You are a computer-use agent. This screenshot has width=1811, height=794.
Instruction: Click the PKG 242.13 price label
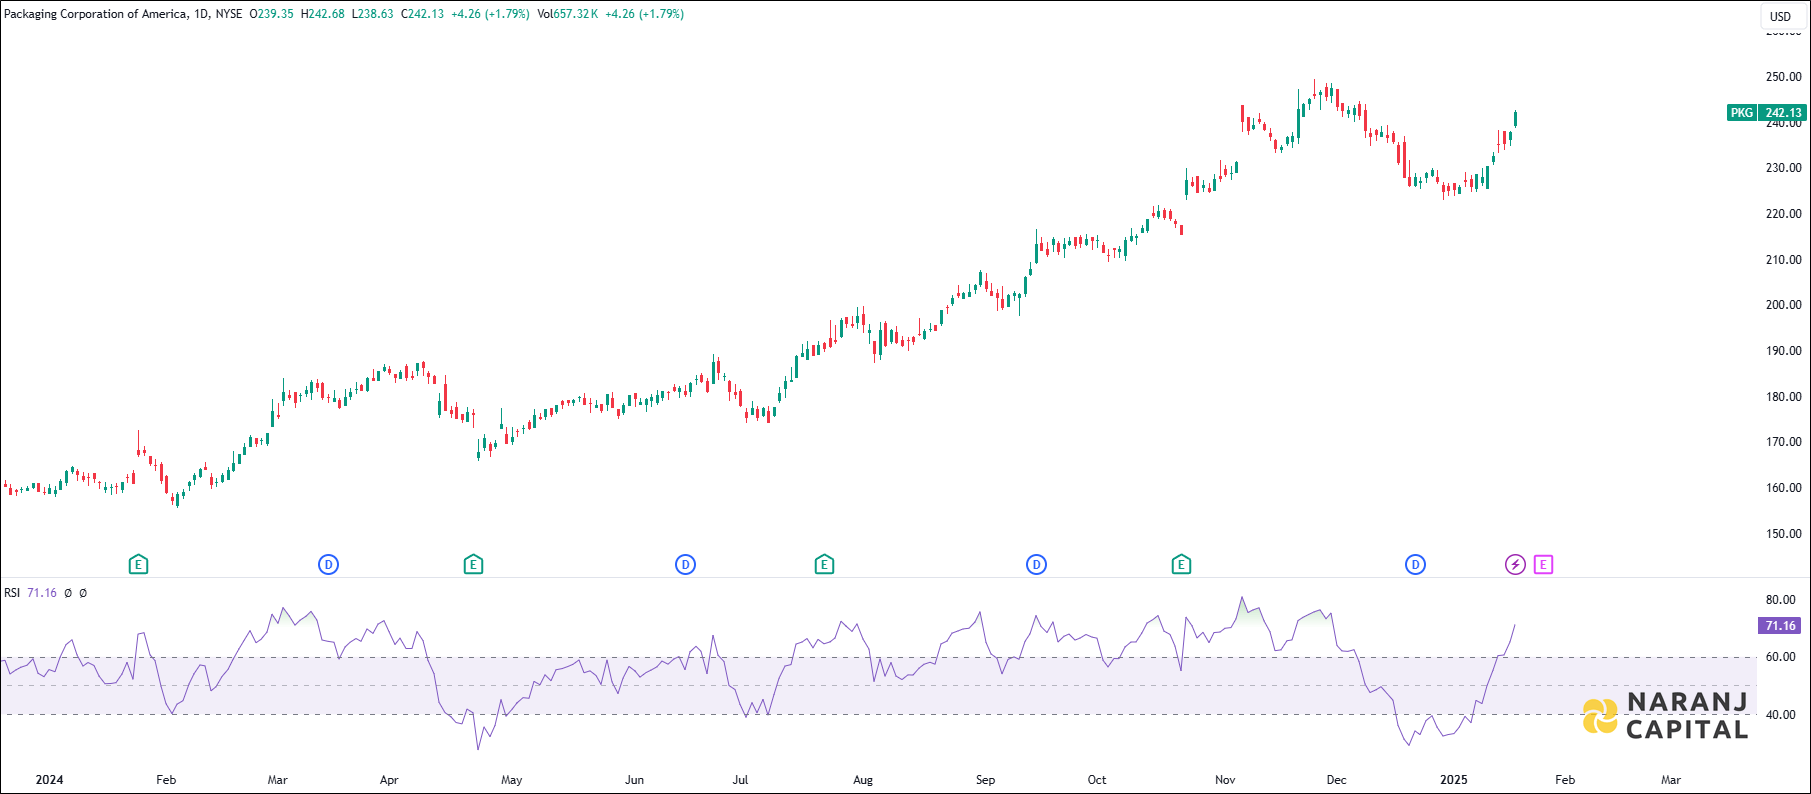click(1767, 113)
